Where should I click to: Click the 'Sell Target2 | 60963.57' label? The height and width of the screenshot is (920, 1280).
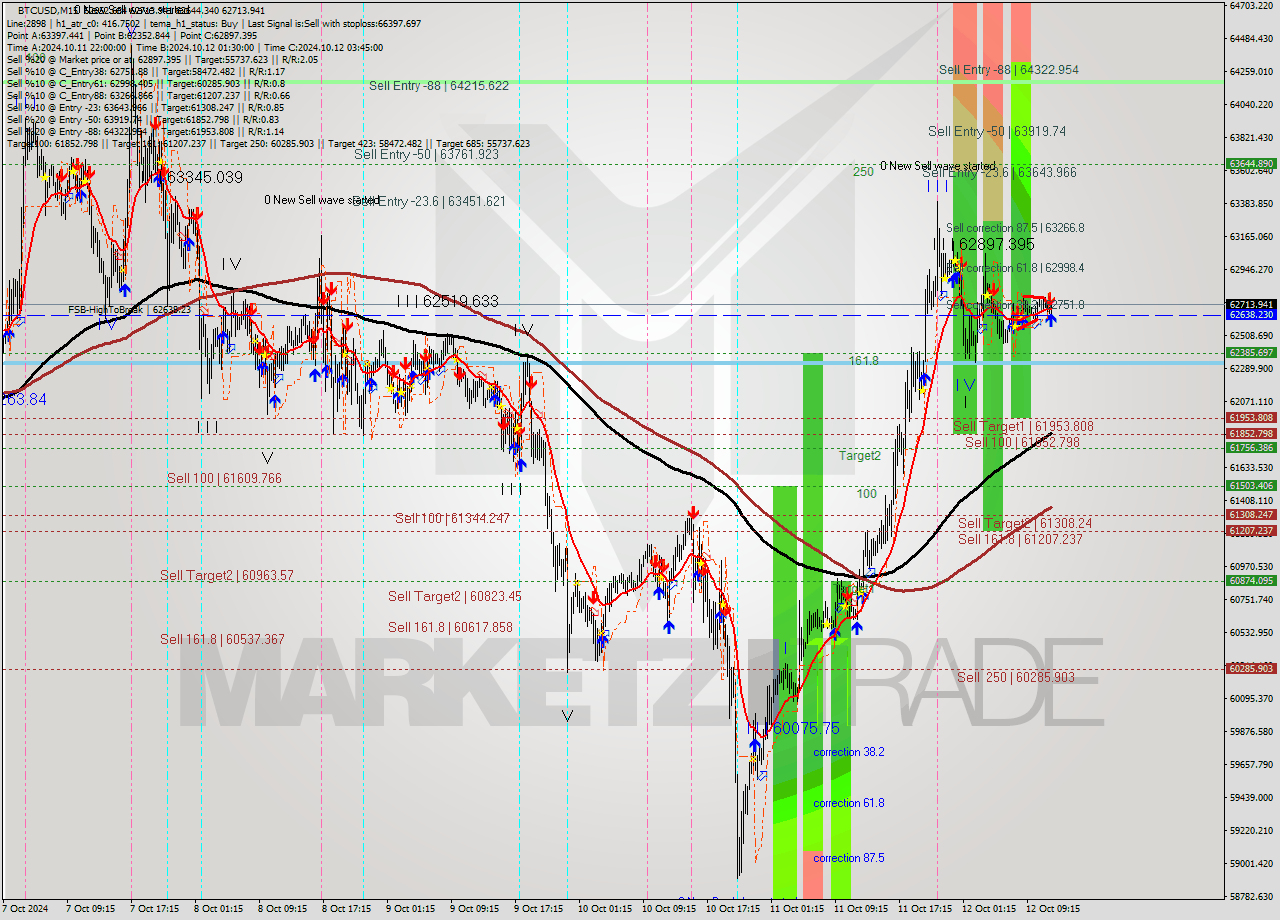(x=227, y=576)
